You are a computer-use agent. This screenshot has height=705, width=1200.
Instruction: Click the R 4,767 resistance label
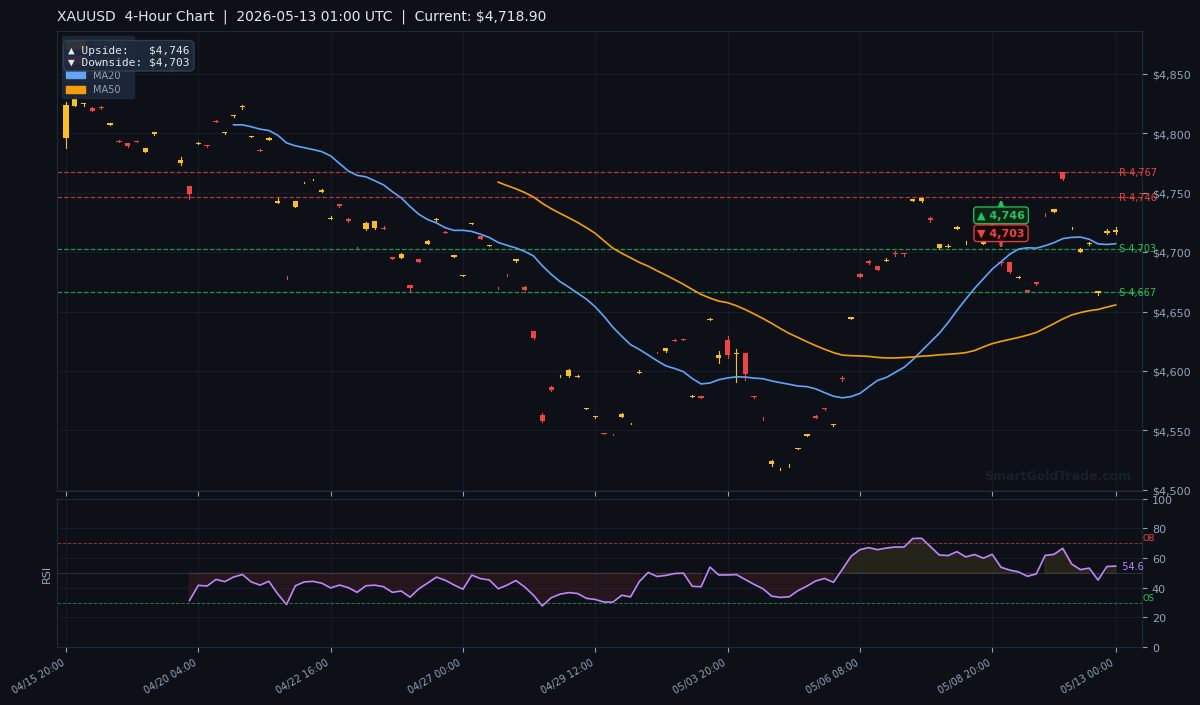(x=1138, y=172)
